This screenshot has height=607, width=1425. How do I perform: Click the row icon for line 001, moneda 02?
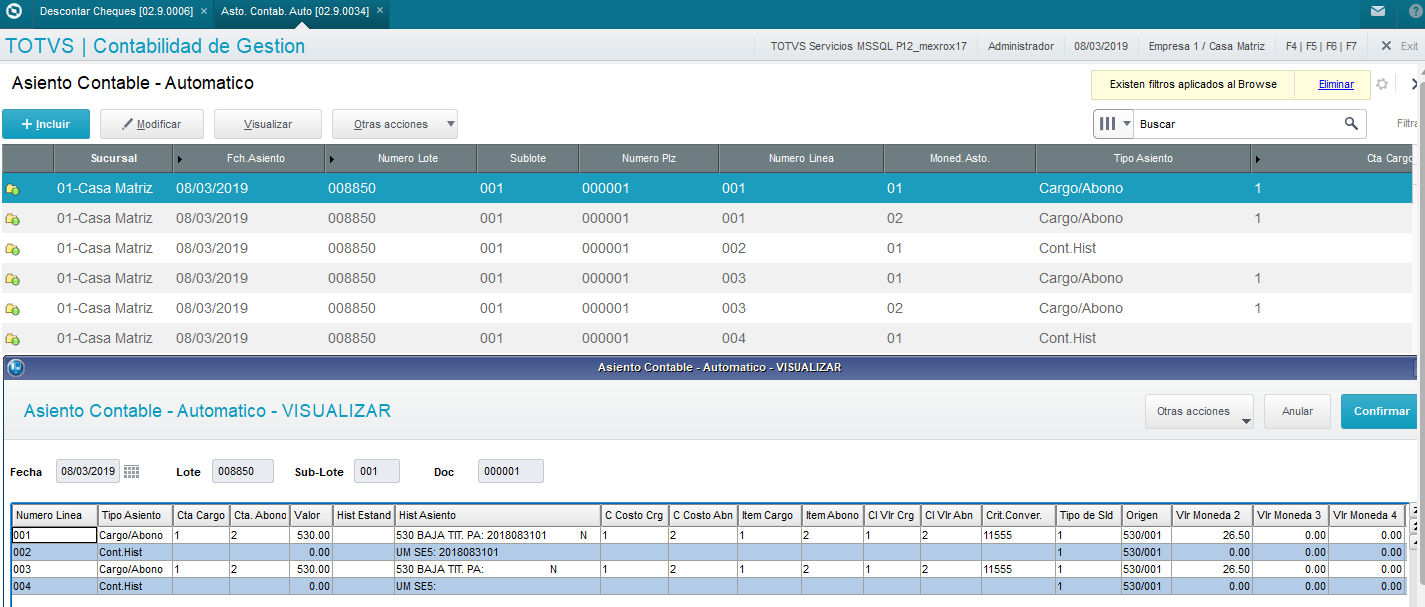coord(13,219)
